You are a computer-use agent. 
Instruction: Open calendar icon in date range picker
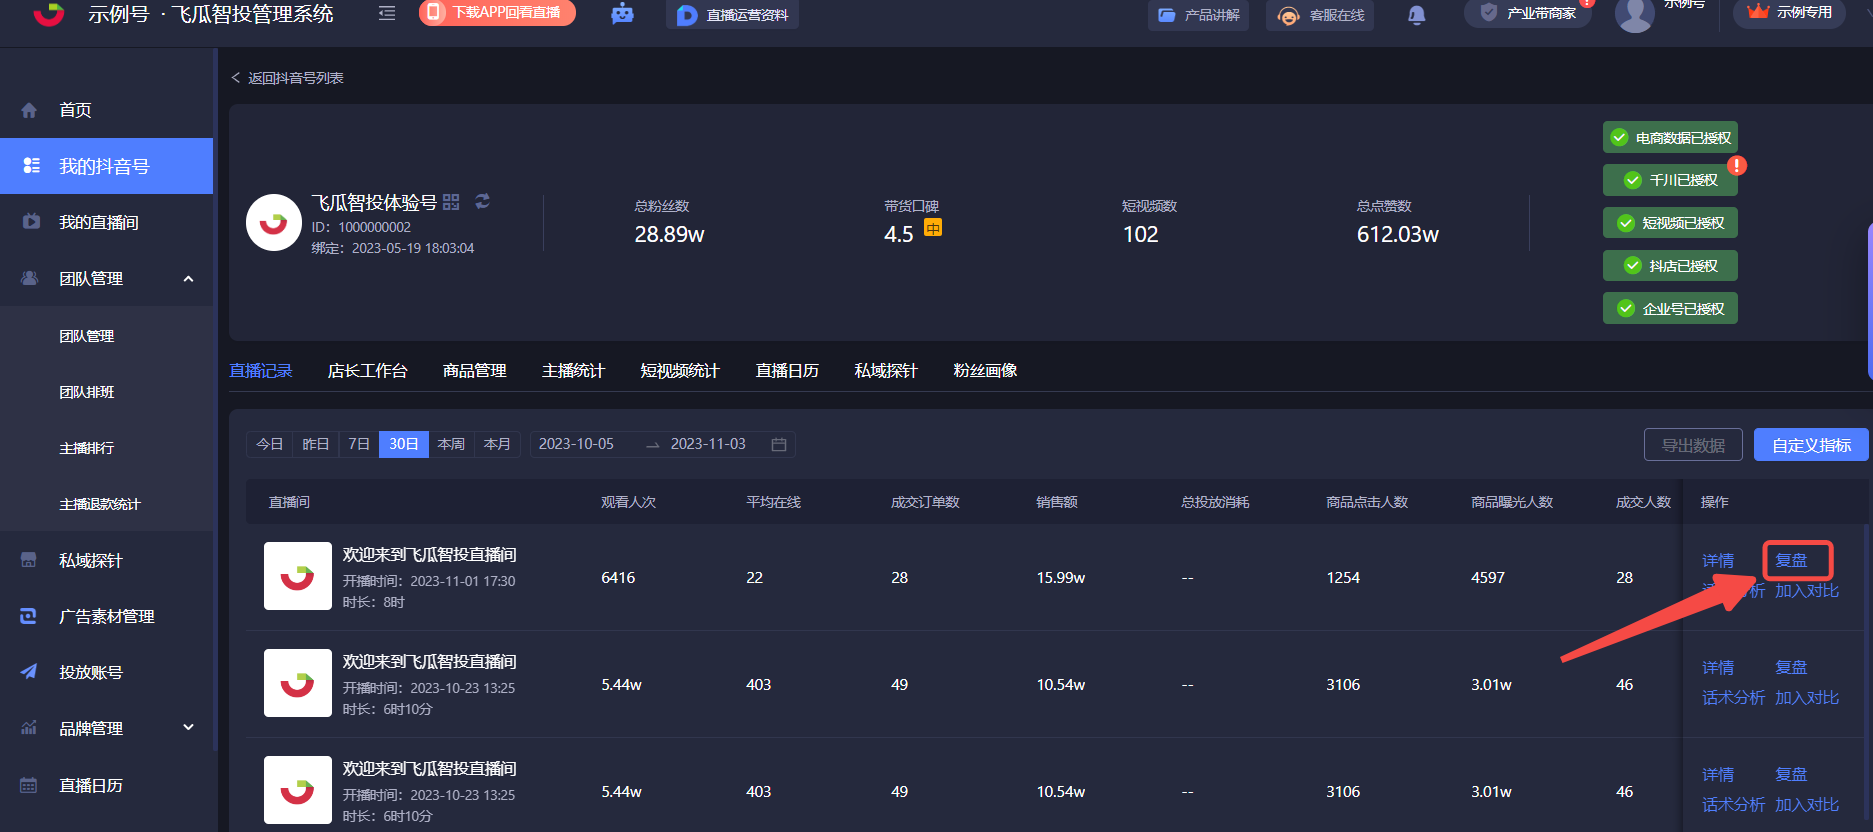tap(779, 444)
